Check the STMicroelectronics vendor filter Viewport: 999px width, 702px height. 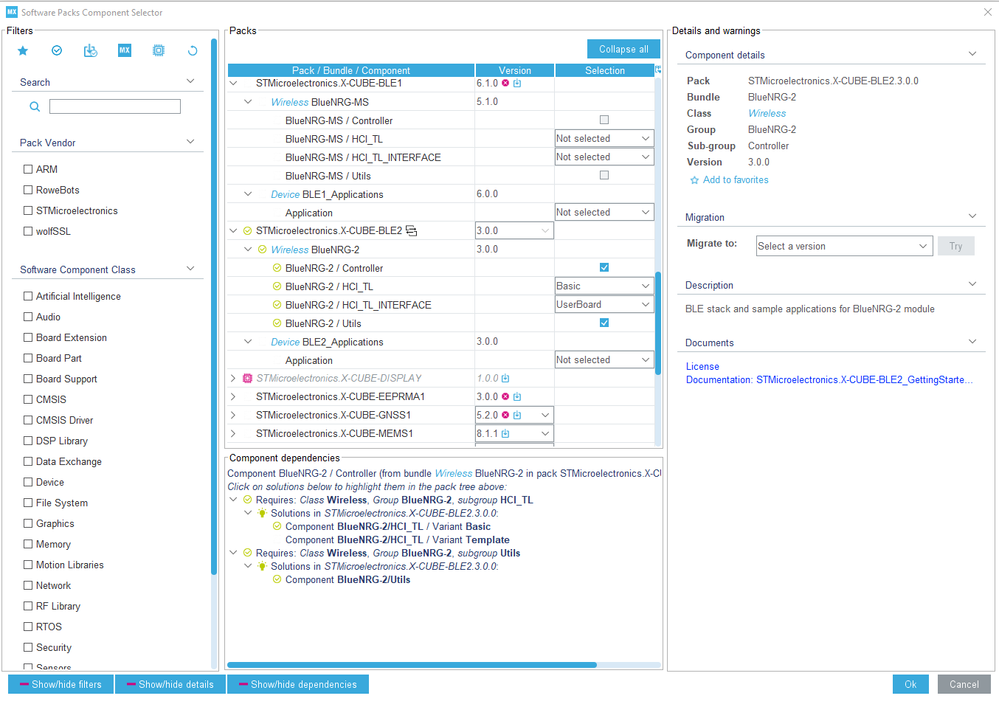coord(28,210)
